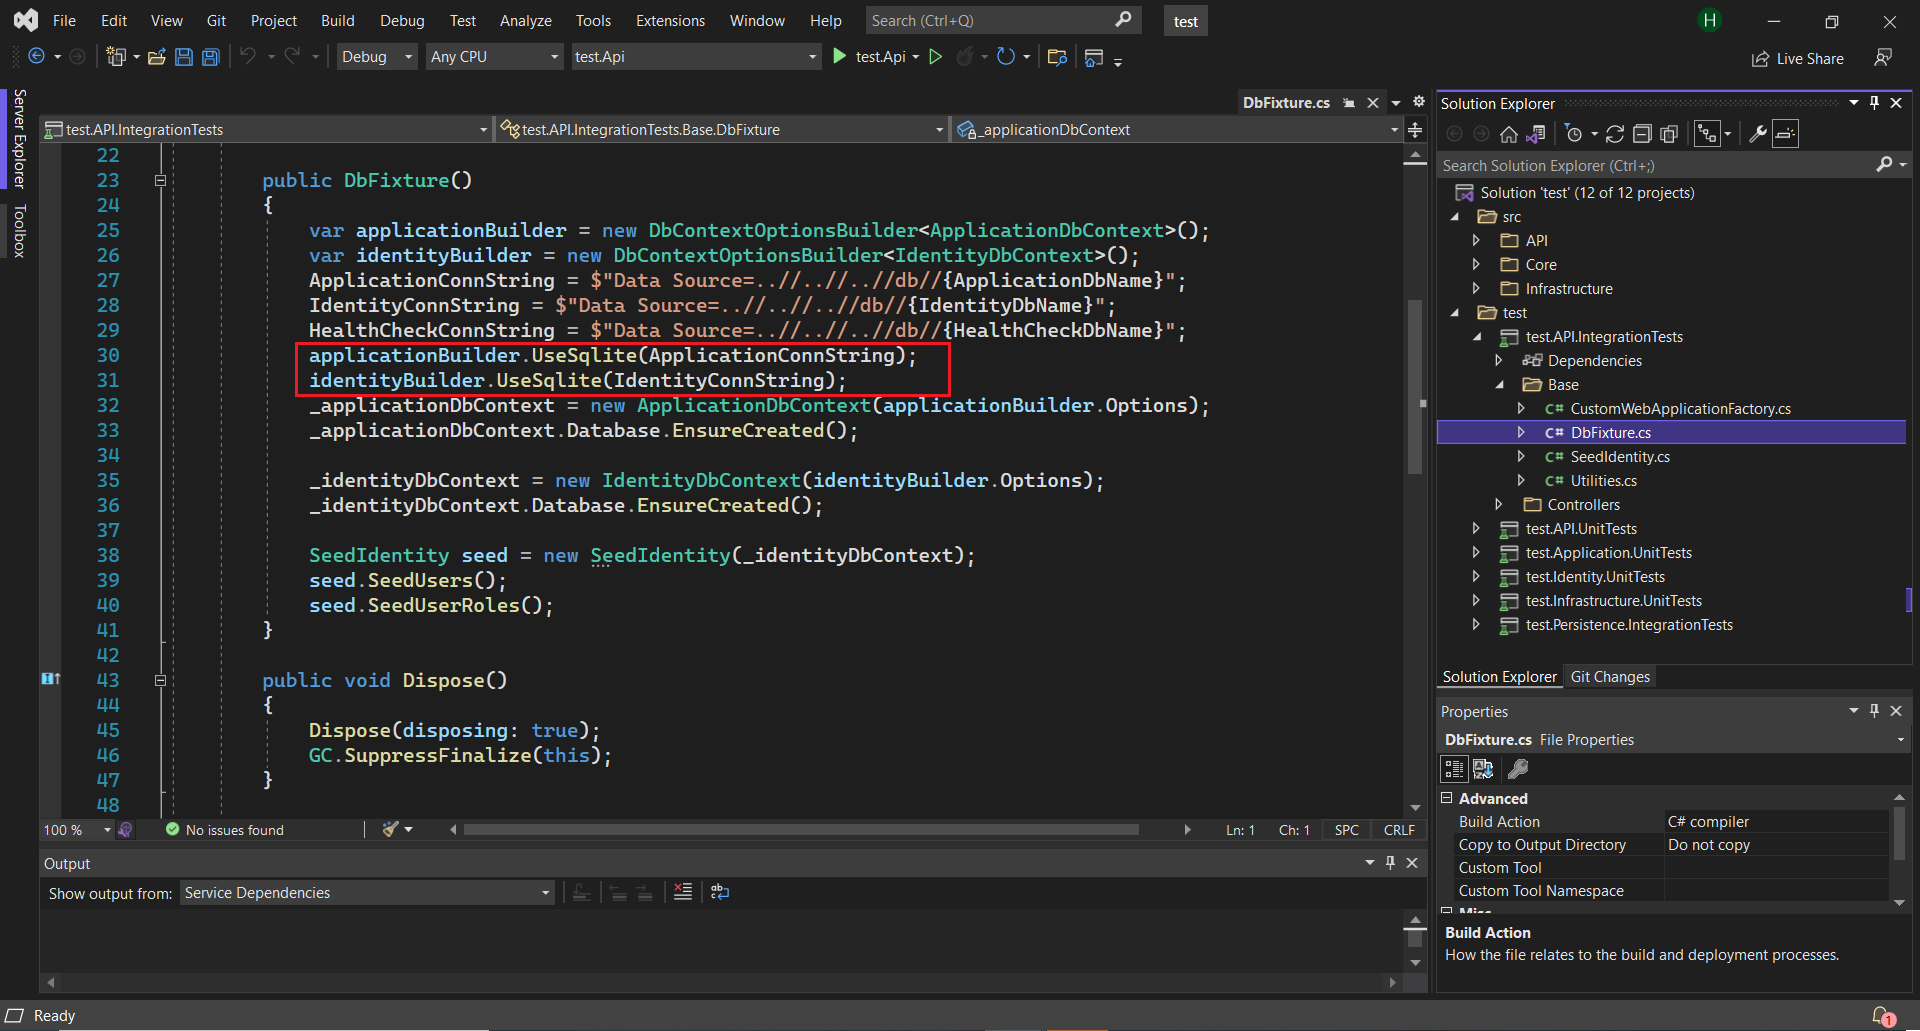The height and width of the screenshot is (1031, 1920).
Task: Click the Undo arrow icon
Action: [248, 57]
